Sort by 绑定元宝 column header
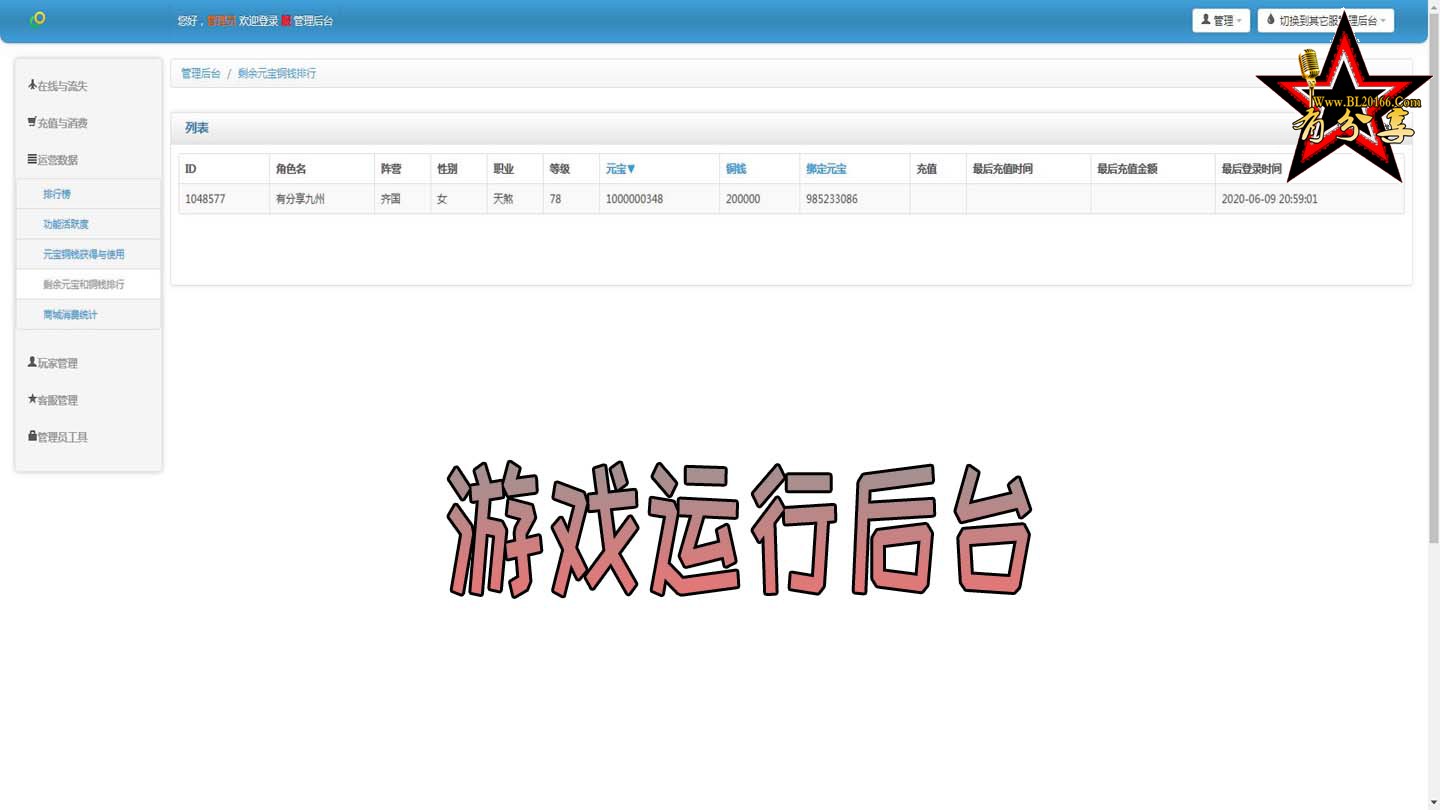The width and height of the screenshot is (1440, 810). coord(826,168)
